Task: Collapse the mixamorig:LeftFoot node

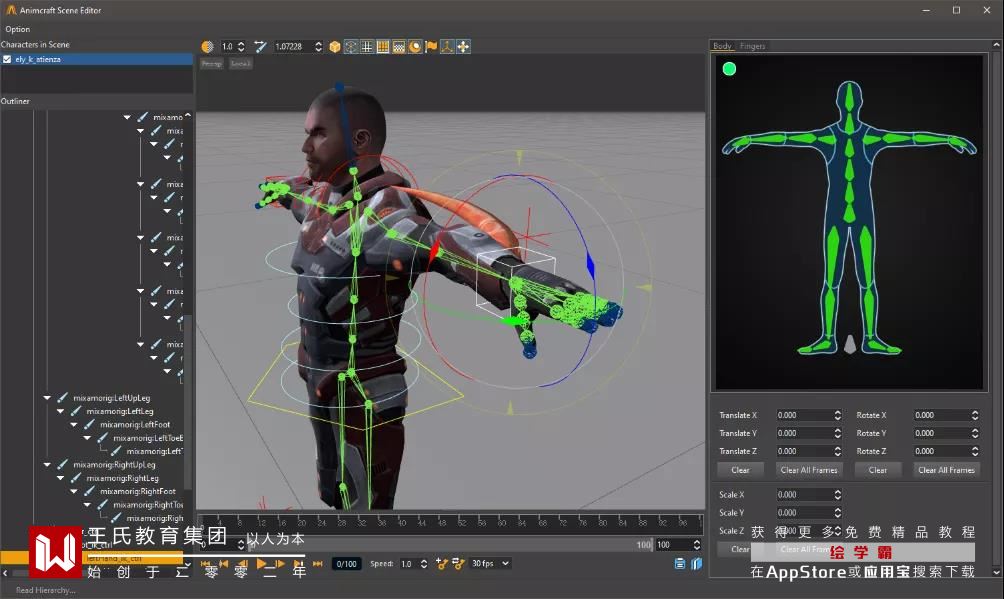Action: click(x=74, y=425)
